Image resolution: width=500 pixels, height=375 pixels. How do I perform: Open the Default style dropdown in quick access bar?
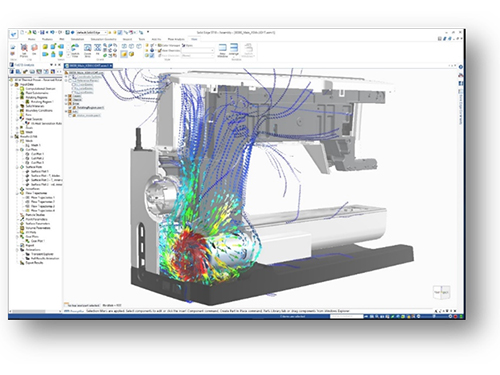click(92, 33)
